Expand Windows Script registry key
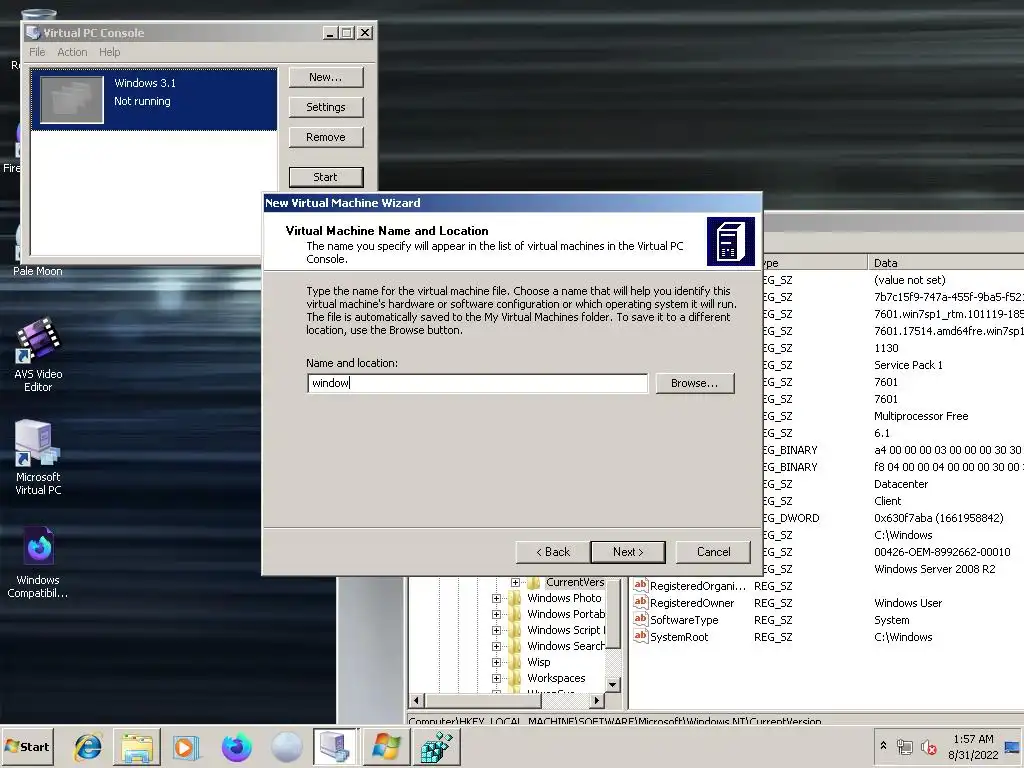This screenshot has height=768, width=1024. [496, 630]
